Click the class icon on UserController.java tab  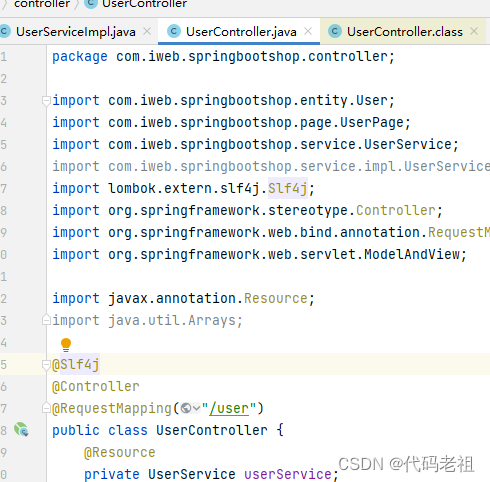[173, 32]
